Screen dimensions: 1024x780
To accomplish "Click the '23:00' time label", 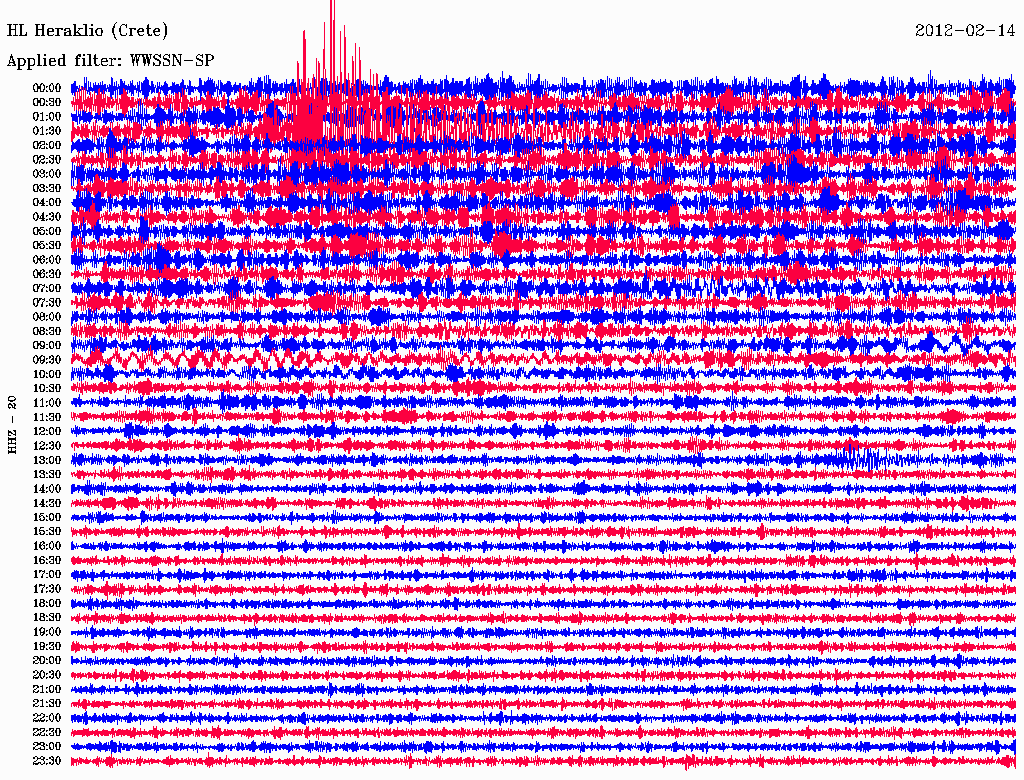I will coord(47,747).
